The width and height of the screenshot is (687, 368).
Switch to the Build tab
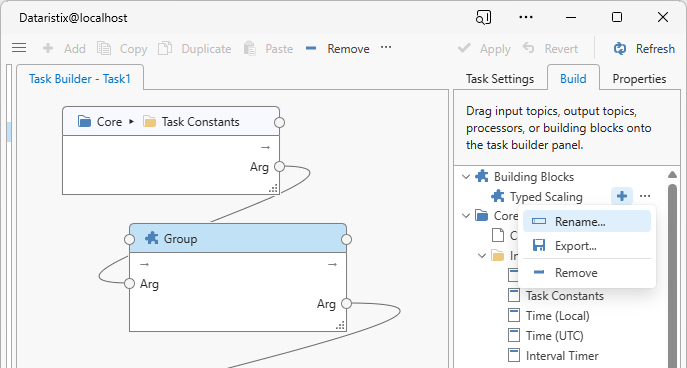click(573, 78)
